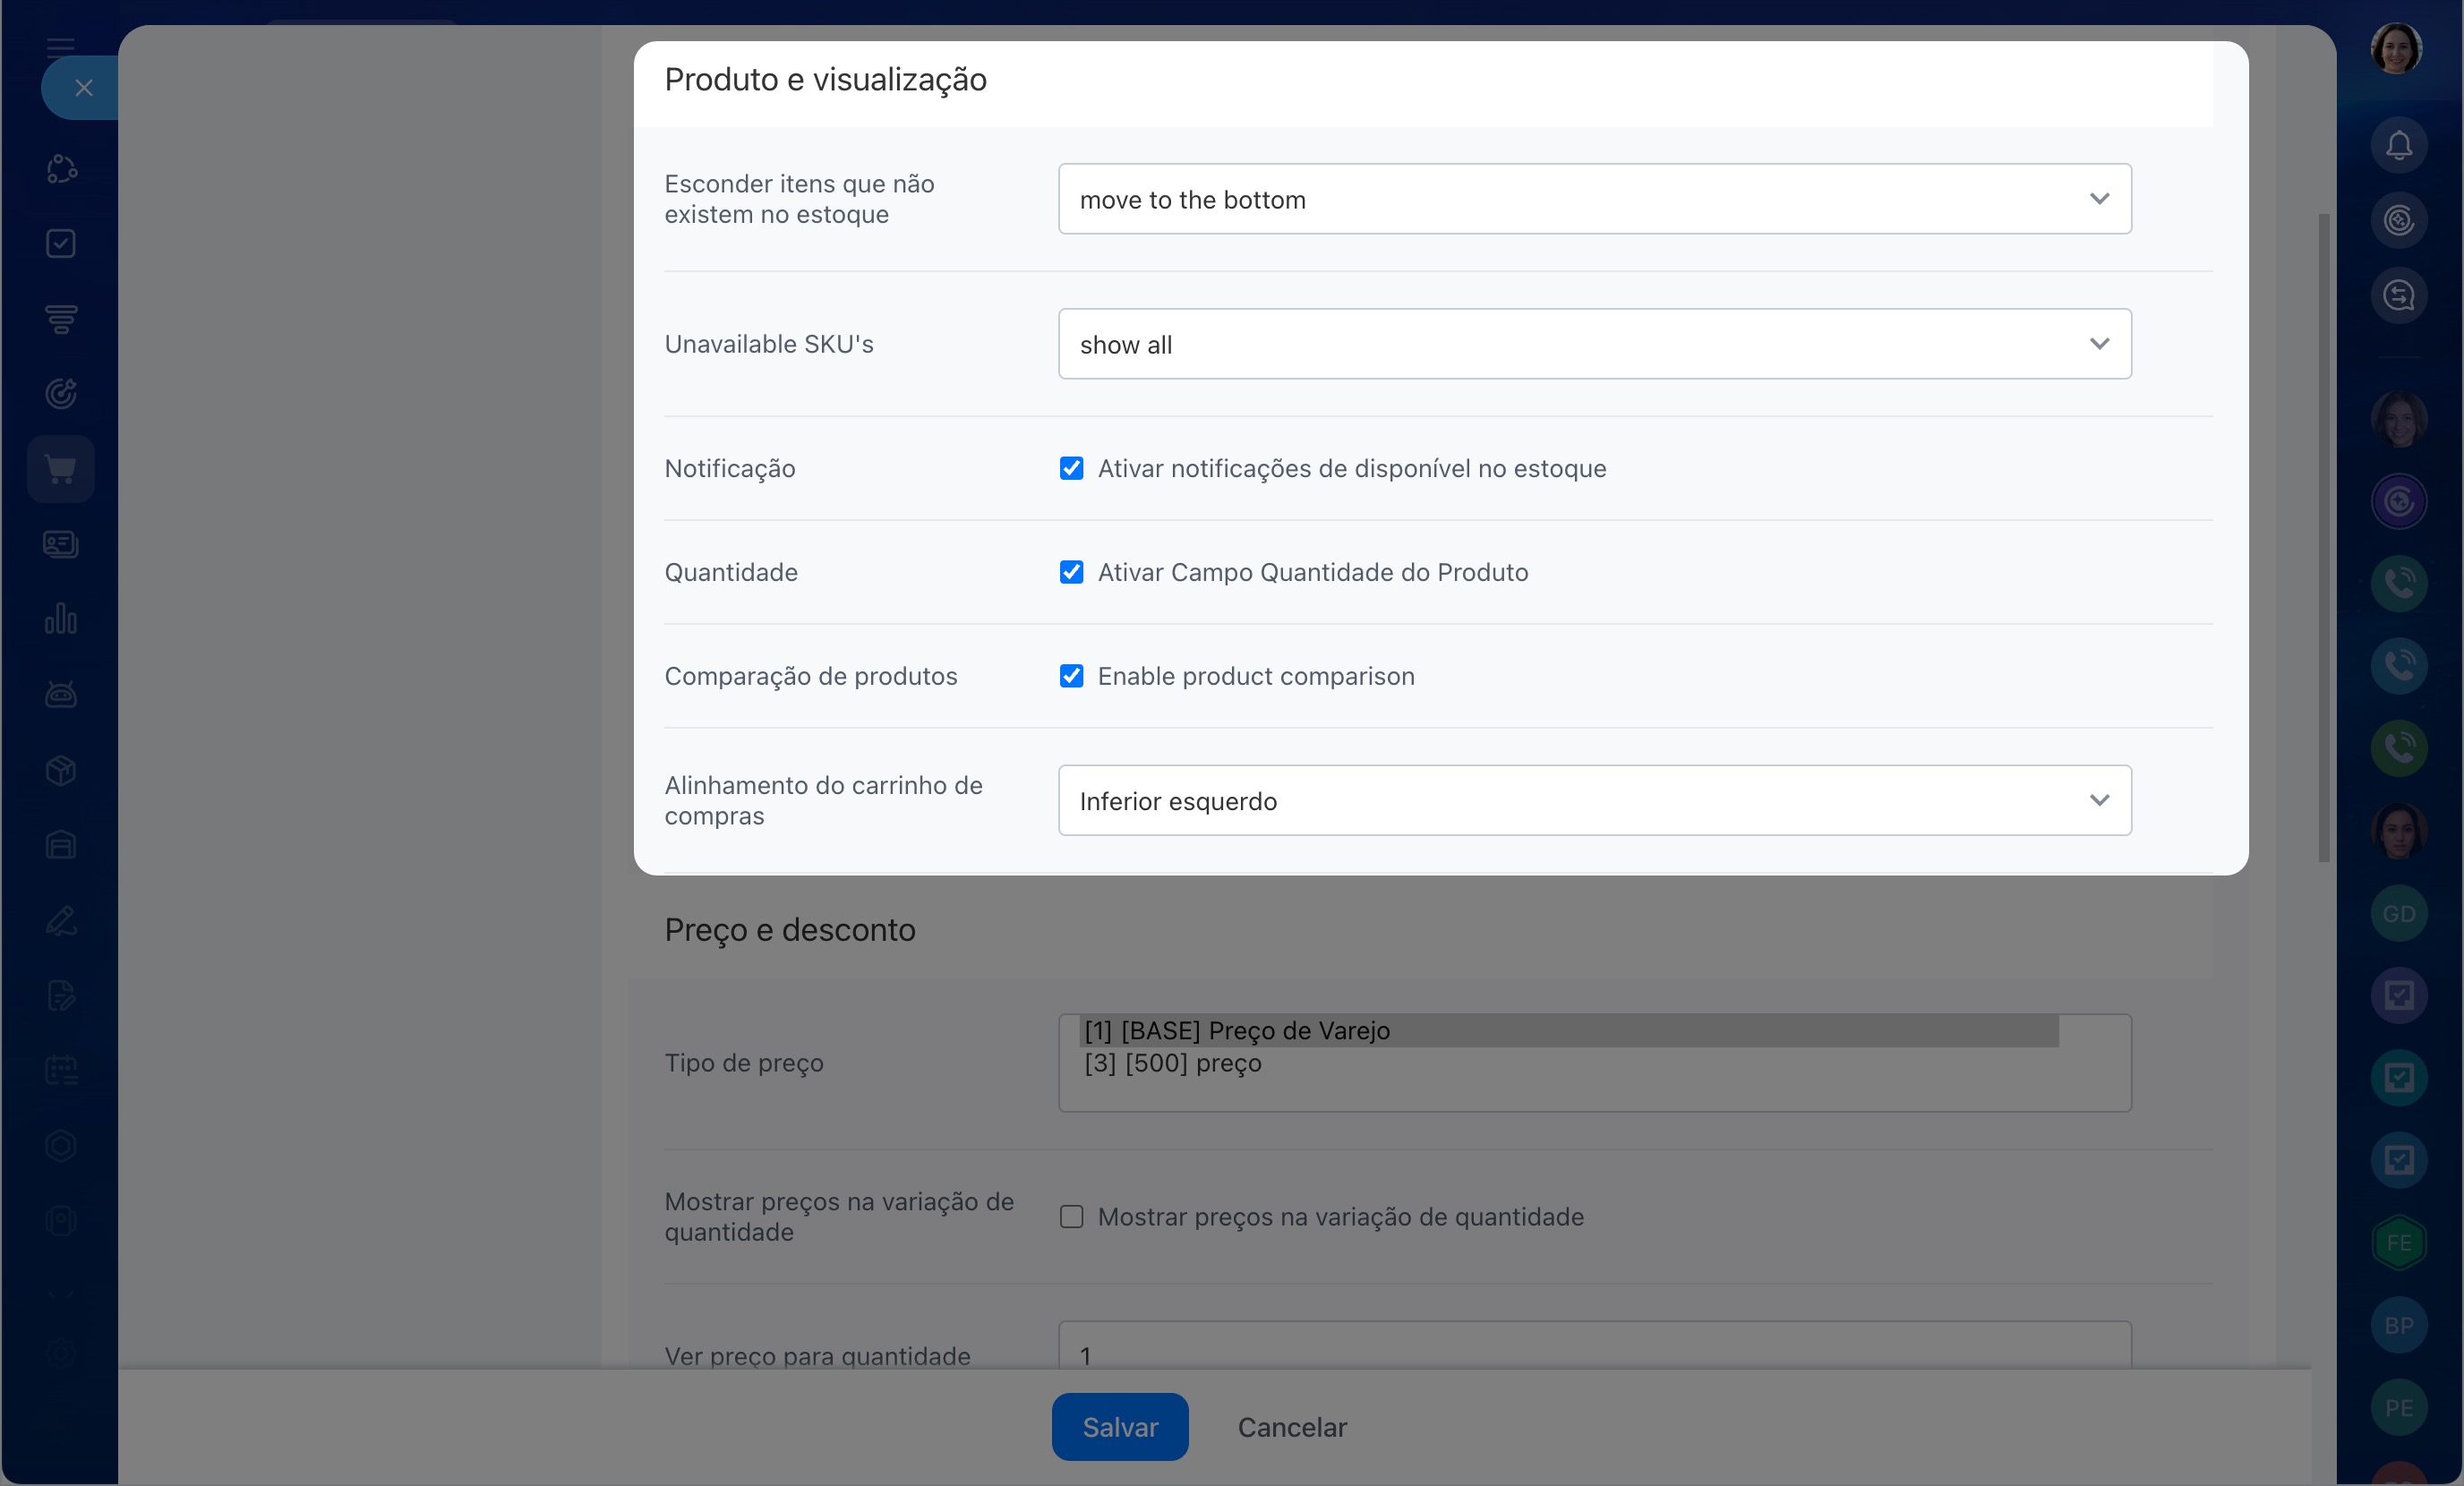Screen dimensions: 2464x1486
Task: Check Mostrar preços na variação de quantidade
Action: click(1071, 1217)
